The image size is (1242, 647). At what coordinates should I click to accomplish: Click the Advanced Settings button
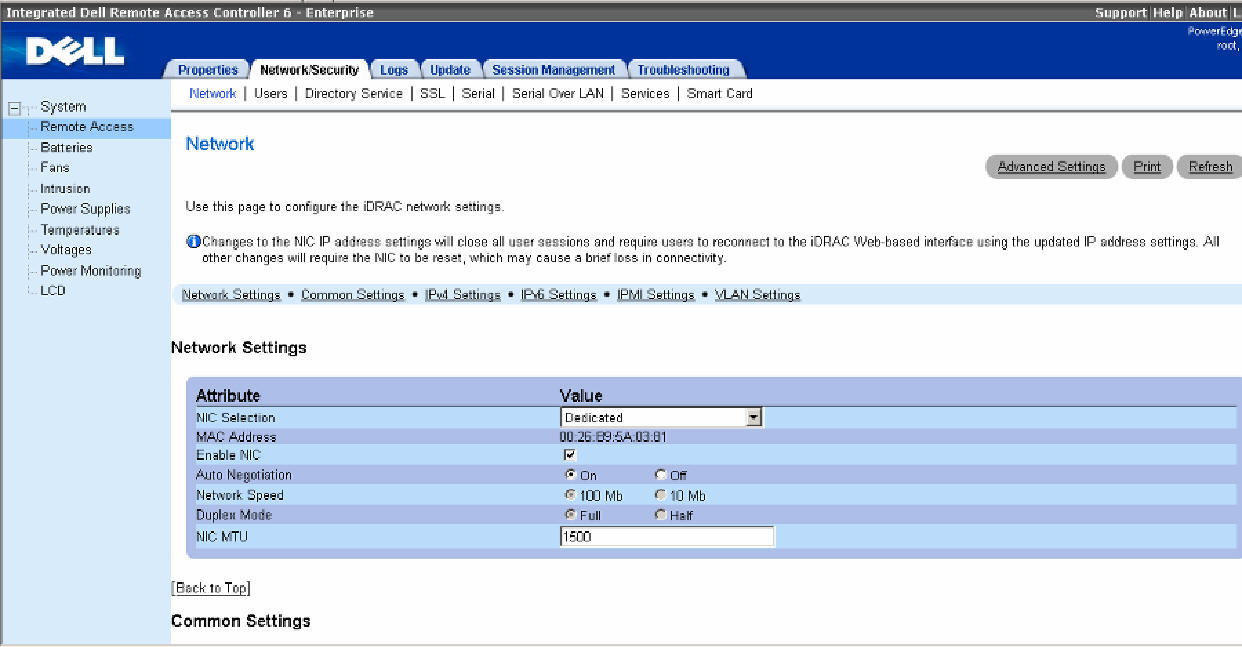click(1052, 167)
